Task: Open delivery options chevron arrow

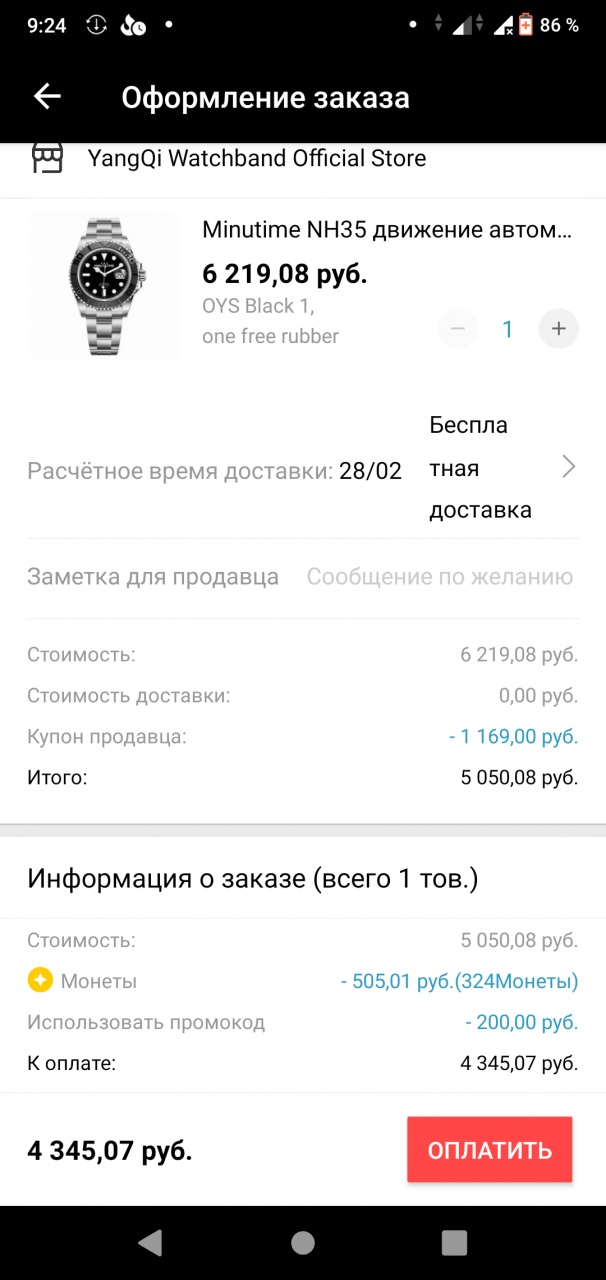Action: pos(568,467)
